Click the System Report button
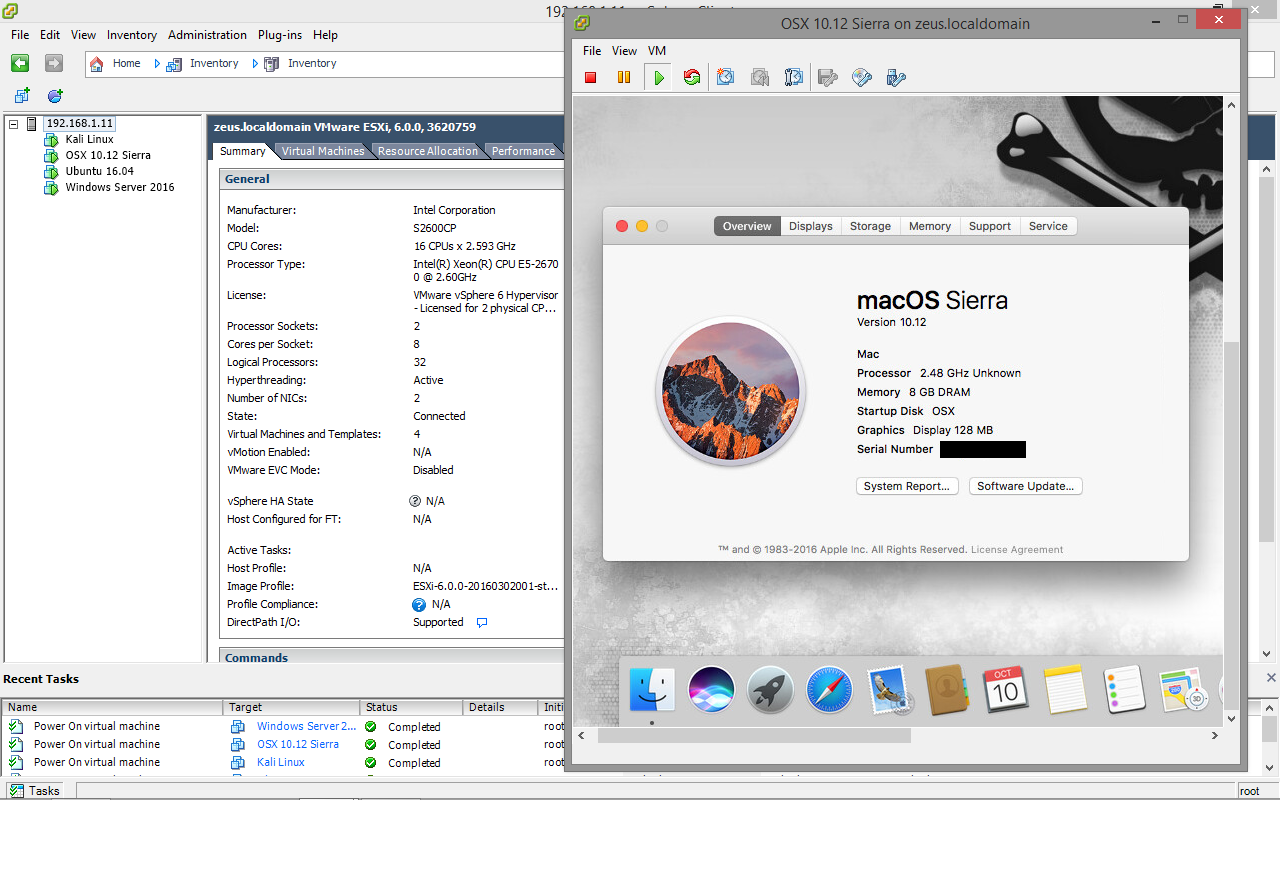Screen dimensions: 1280x886 [x=907, y=486]
